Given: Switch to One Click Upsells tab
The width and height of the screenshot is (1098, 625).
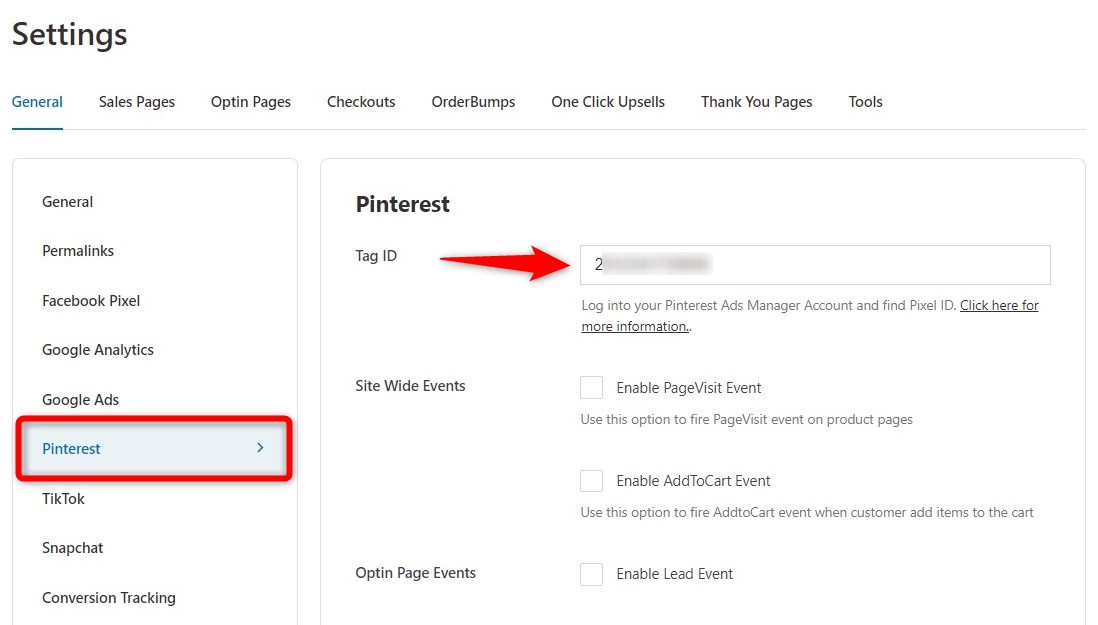Looking at the screenshot, I should pyautogui.click(x=607, y=101).
